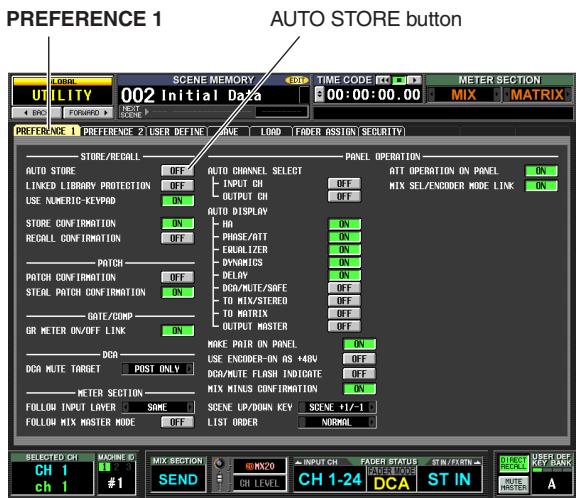Screen dimensions: 579x498
Task: Toggle ATT OPERATION ON PANEL
Action: (541, 171)
